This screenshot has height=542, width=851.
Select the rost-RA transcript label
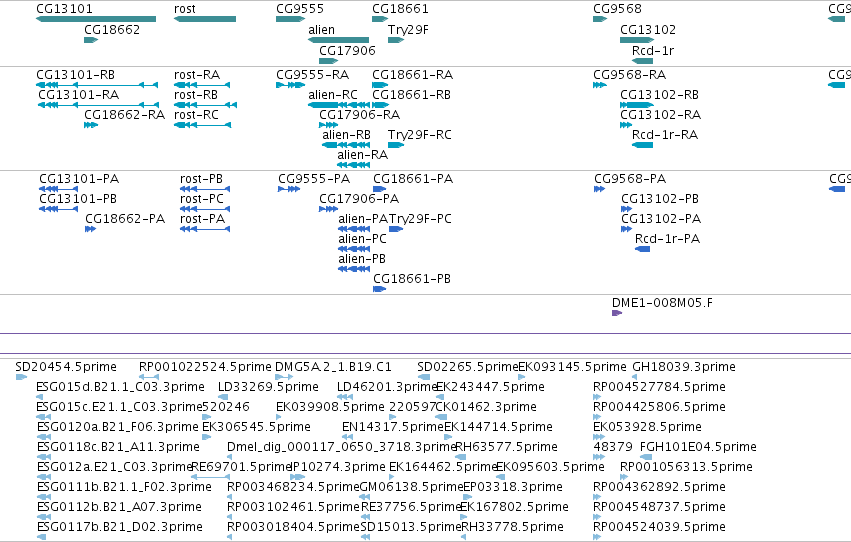[197, 75]
